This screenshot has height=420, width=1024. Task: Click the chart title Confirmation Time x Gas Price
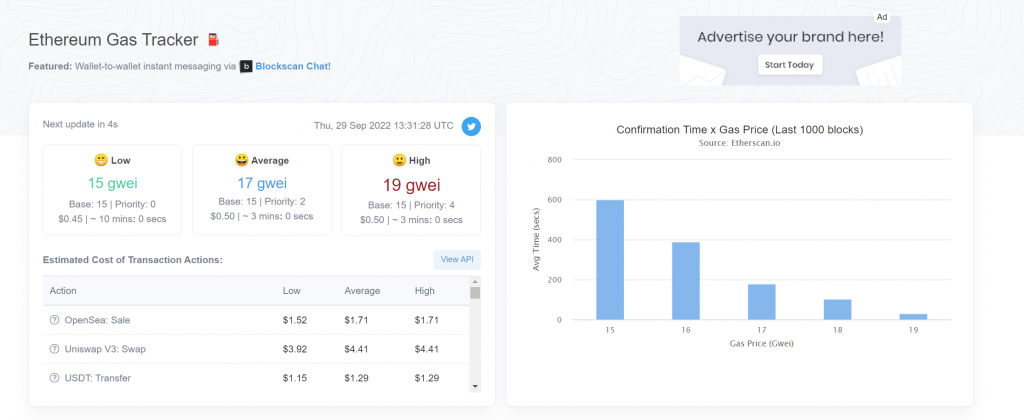(x=740, y=130)
